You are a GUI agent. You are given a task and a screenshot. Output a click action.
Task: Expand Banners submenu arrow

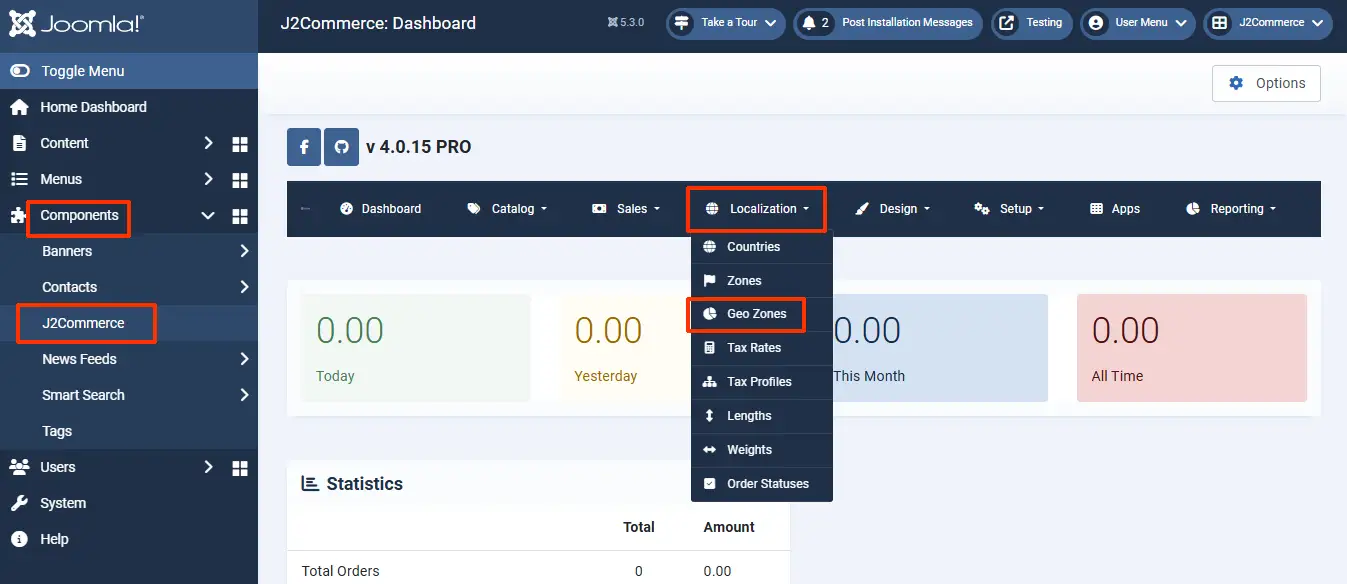click(244, 251)
